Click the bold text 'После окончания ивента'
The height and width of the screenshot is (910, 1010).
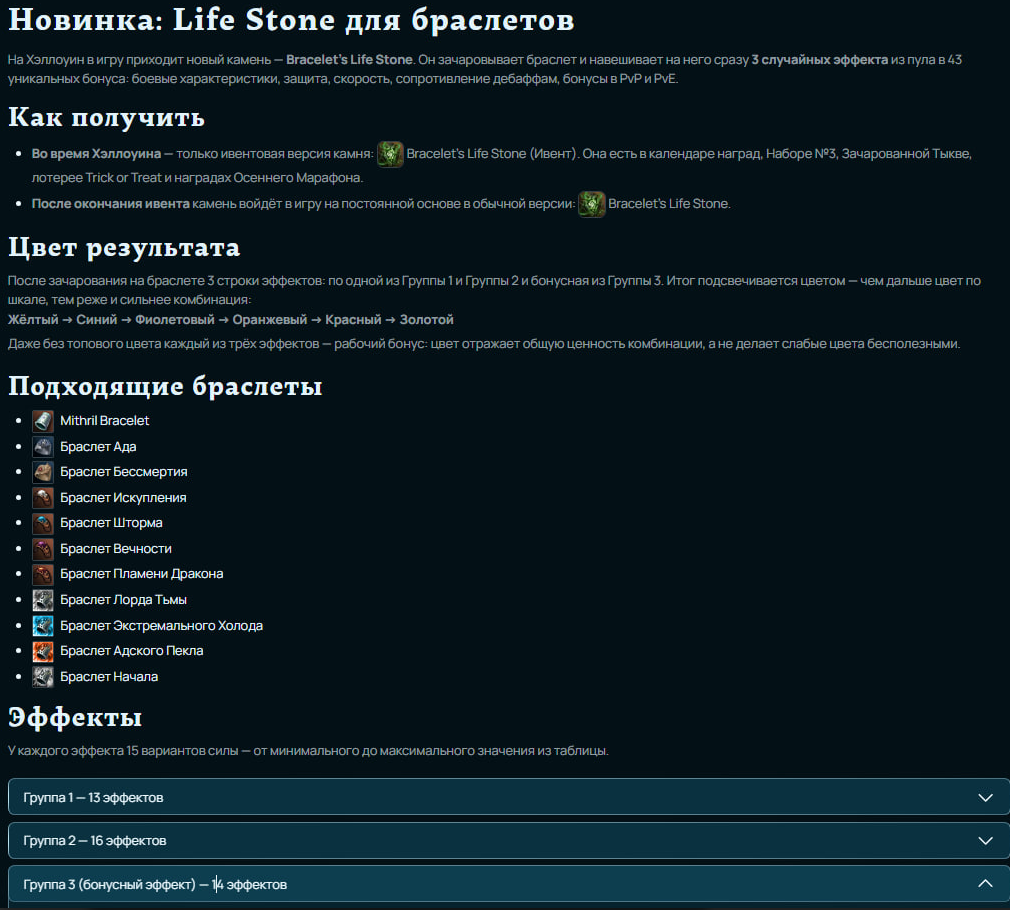coord(111,204)
